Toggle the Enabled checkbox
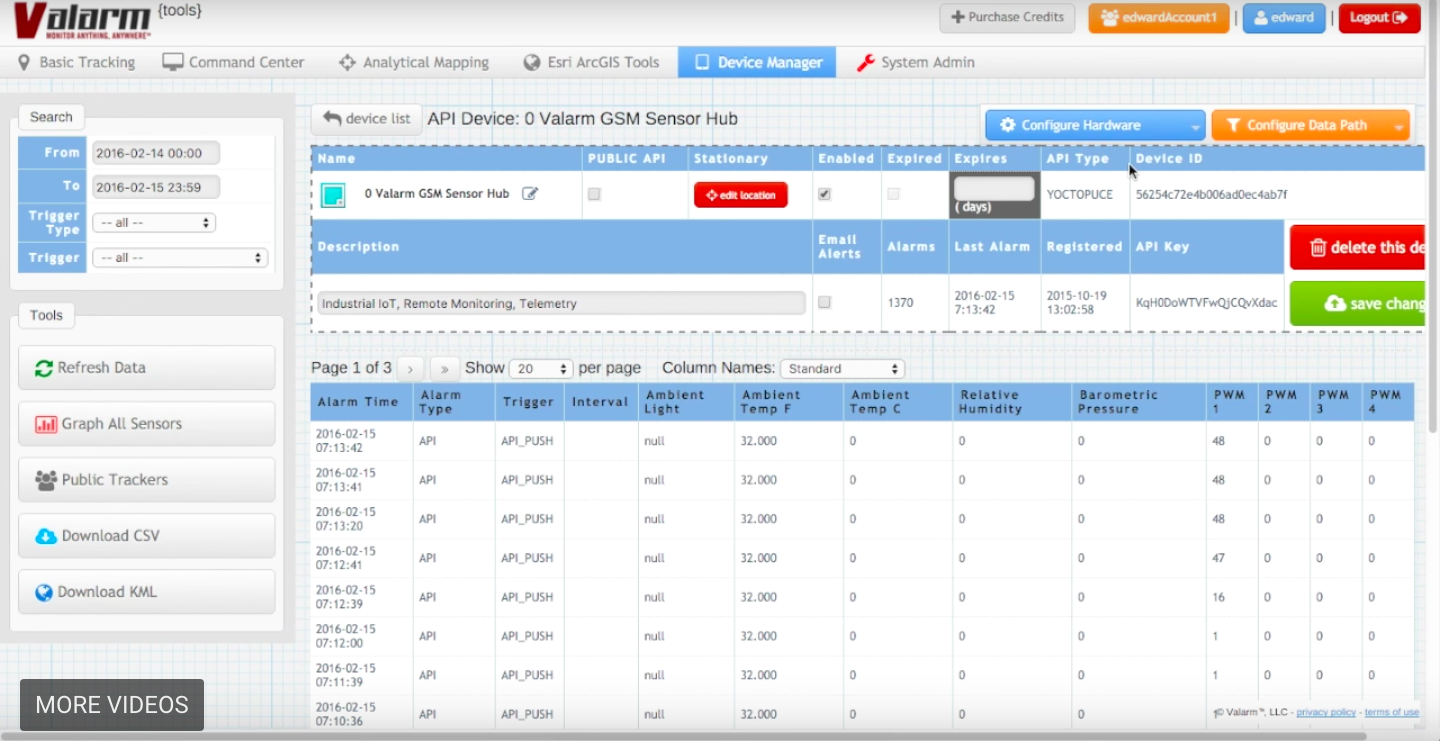Screen dimensions: 1440x741 tap(824, 194)
